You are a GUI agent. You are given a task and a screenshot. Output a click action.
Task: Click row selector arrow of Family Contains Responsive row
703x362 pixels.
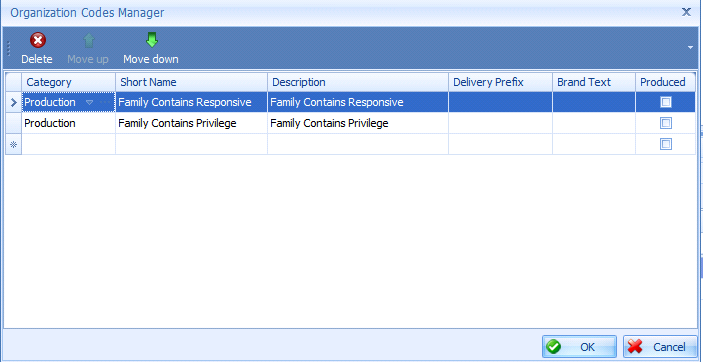pyautogui.click(x=13, y=102)
